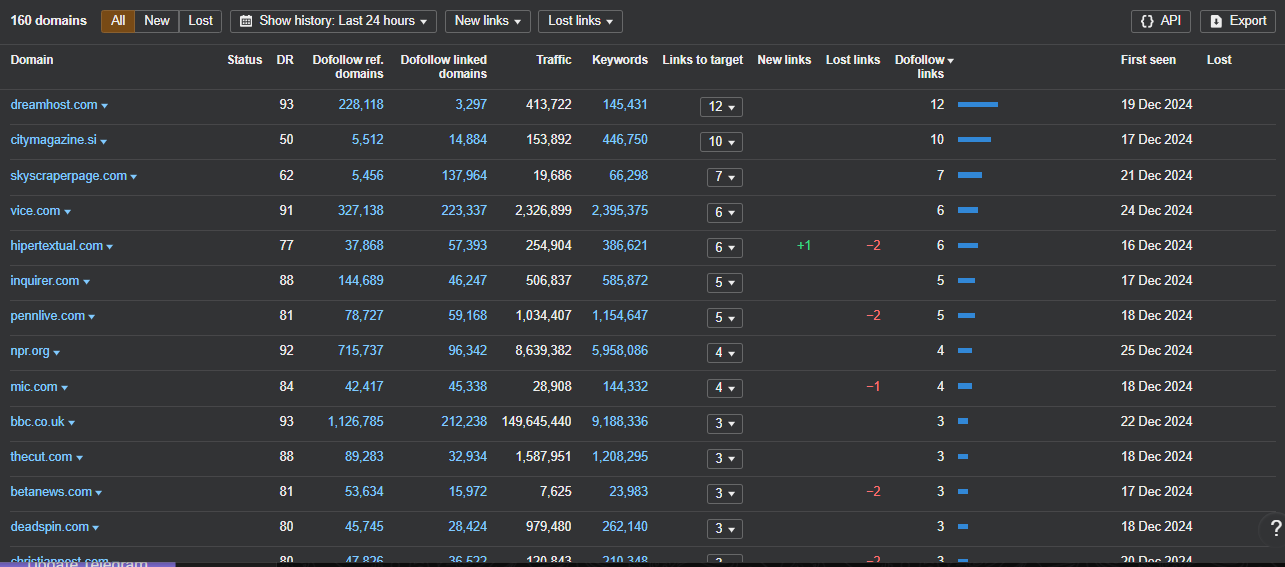Screen dimensions: 1285x567
Task: Open the citymagazine.si domain link
Action: click(x=53, y=140)
